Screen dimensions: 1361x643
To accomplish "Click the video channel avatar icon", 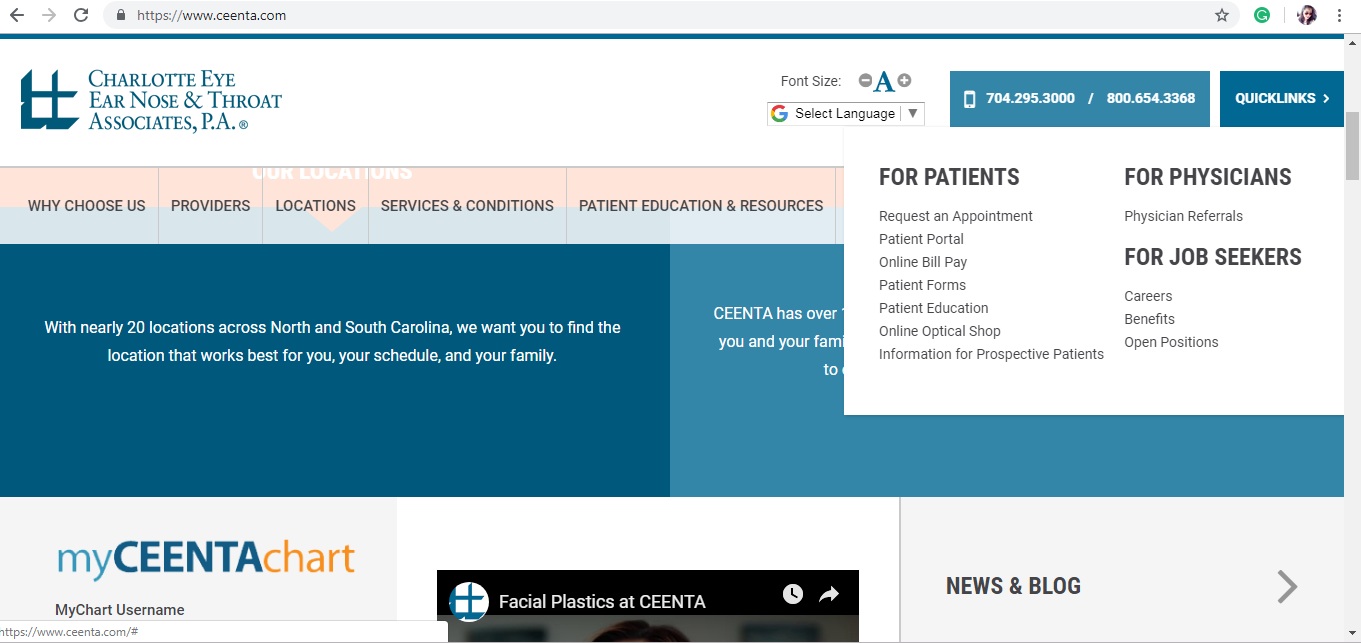I will pos(468,601).
